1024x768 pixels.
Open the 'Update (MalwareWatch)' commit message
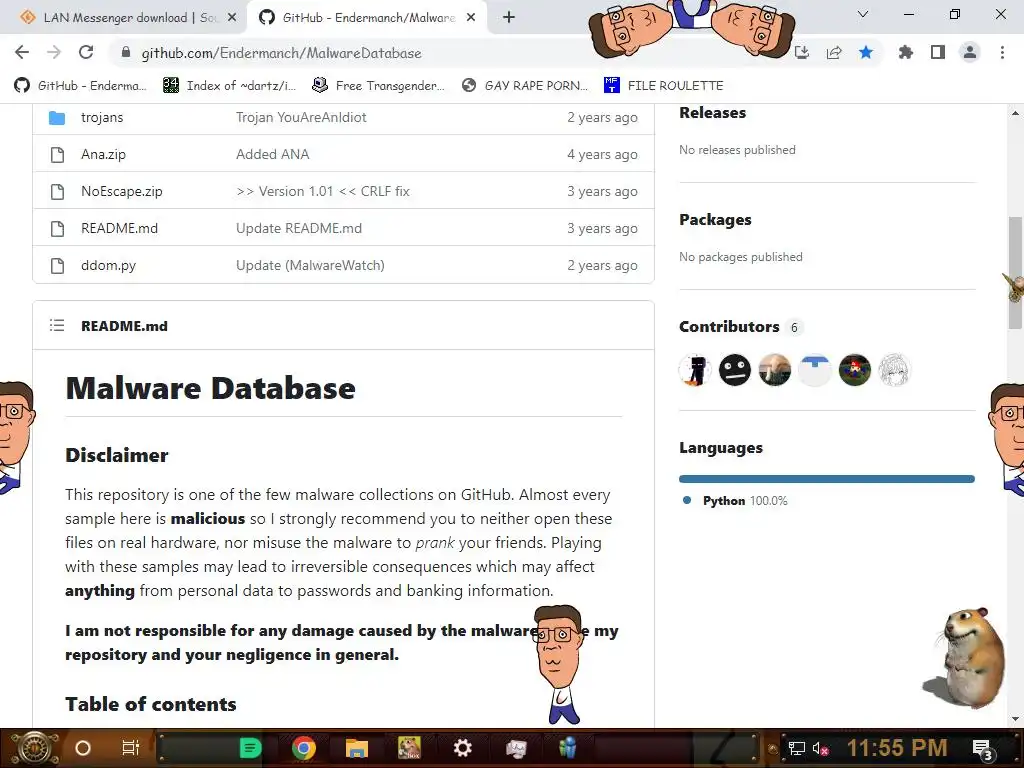point(310,266)
